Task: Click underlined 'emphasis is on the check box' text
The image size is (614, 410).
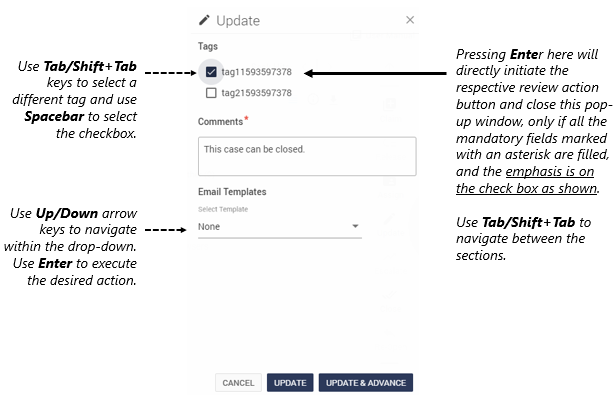Action: [527, 180]
